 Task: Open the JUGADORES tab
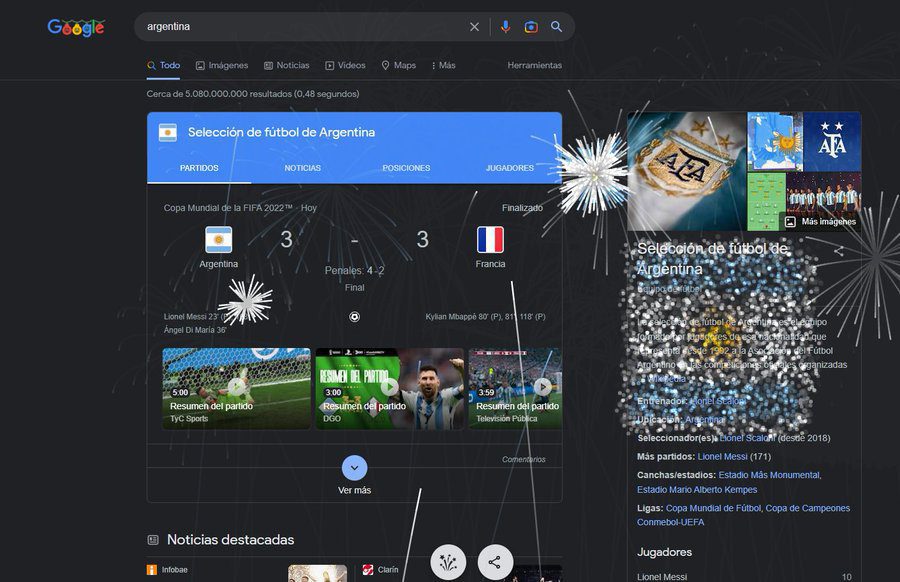[x=510, y=168]
